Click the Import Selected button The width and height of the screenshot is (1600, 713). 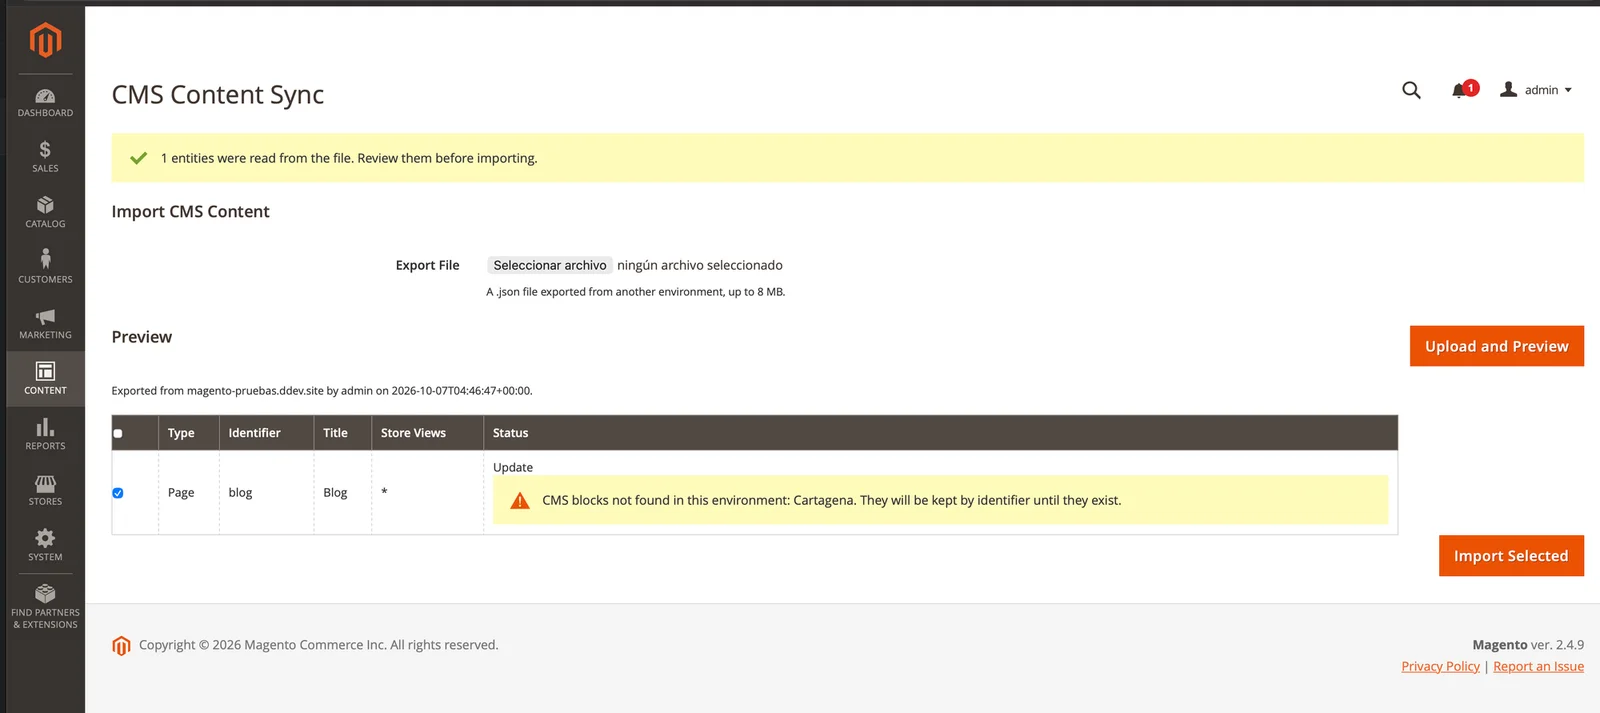1511,556
